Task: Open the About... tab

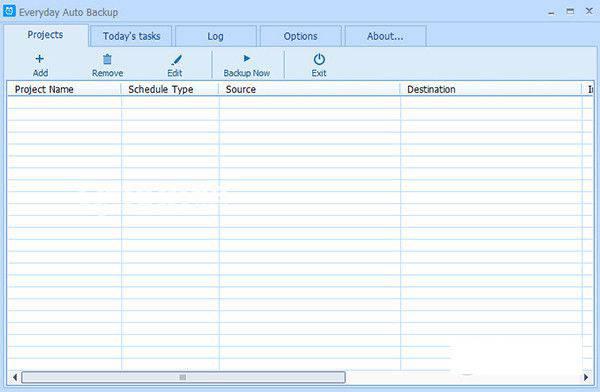Action: (x=385, y=36)
